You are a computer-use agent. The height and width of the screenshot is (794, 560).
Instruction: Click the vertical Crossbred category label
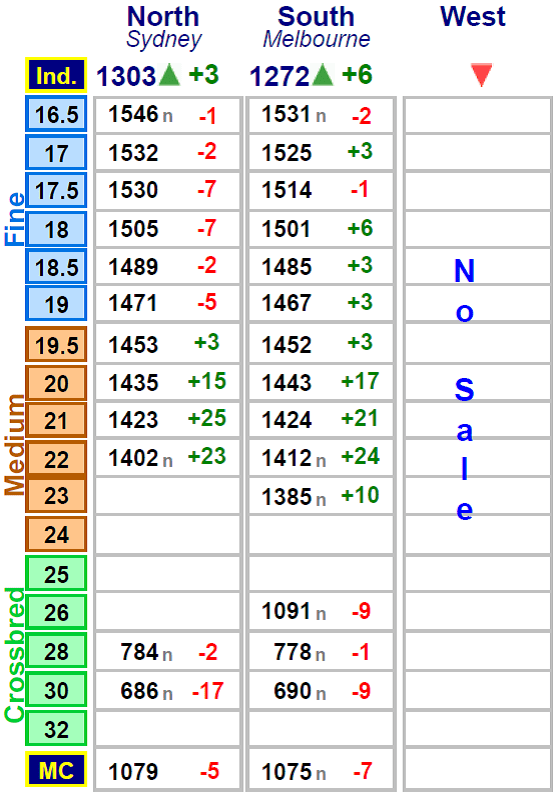pyautogui.click(x=14, y=654)
